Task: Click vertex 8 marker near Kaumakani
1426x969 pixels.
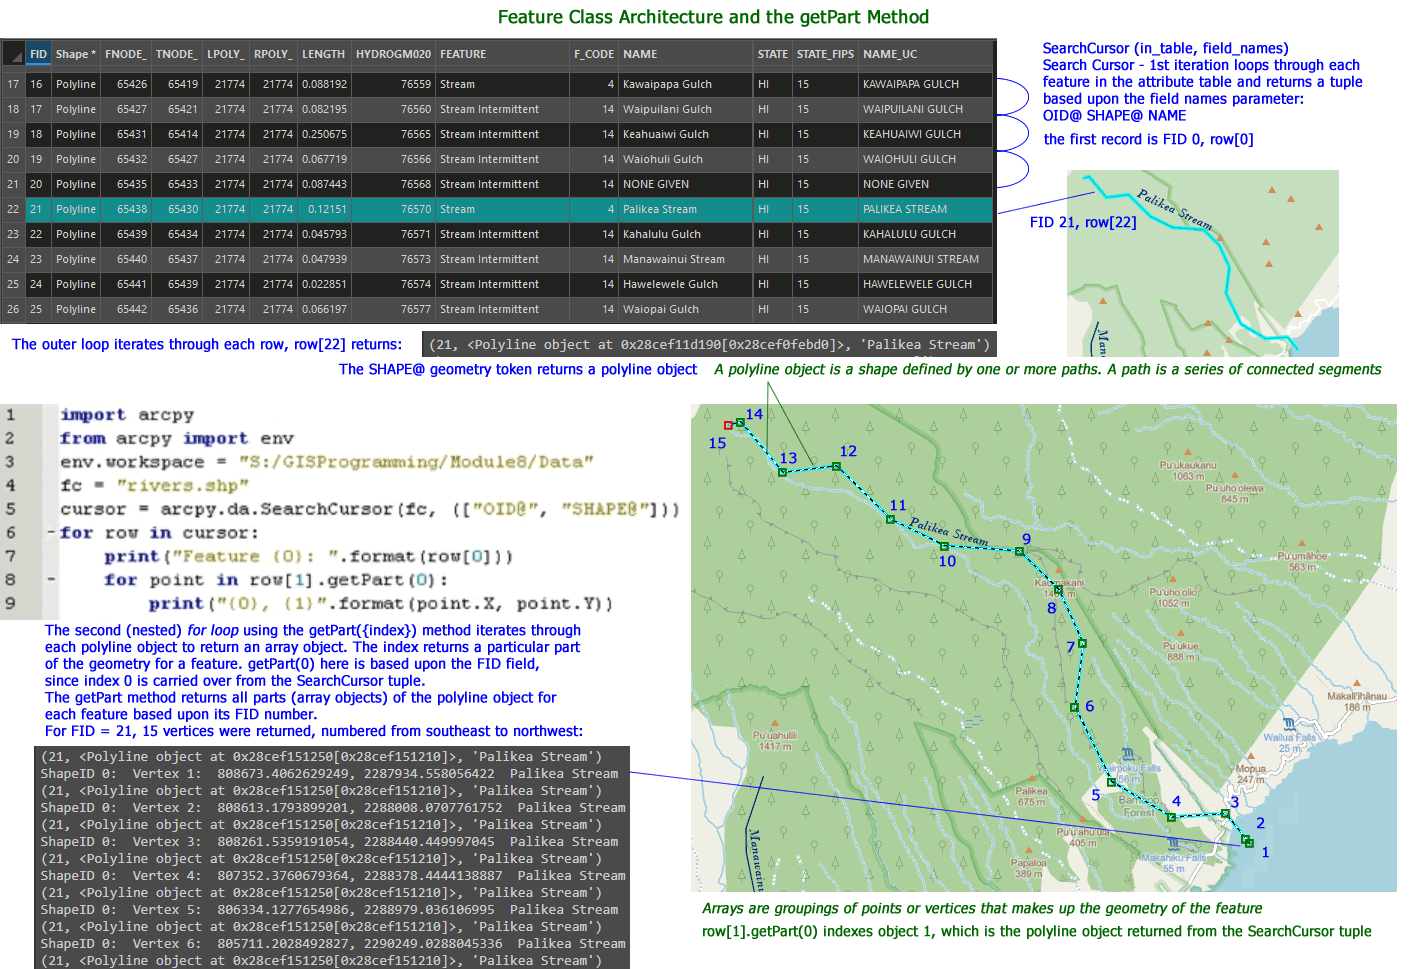Action: 1058,590
